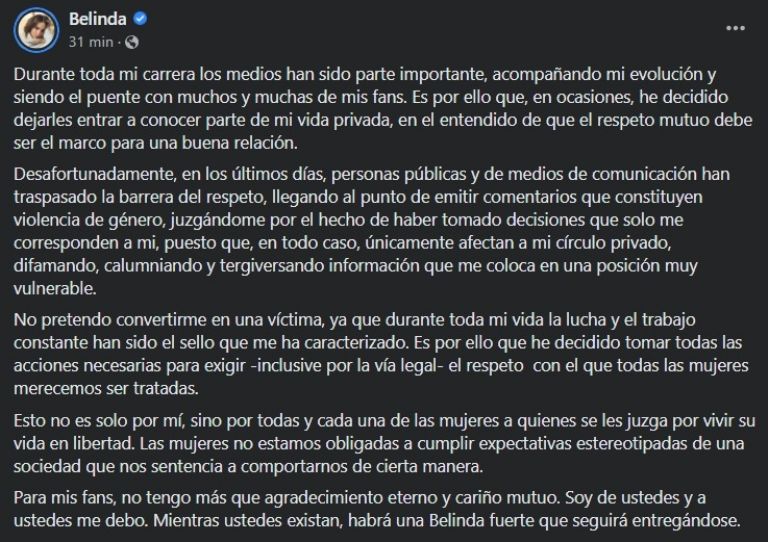Click the line starting 'Esto no es solo por mí'
The width and height of the screenshot is (768, 542).
click(384, 421)
